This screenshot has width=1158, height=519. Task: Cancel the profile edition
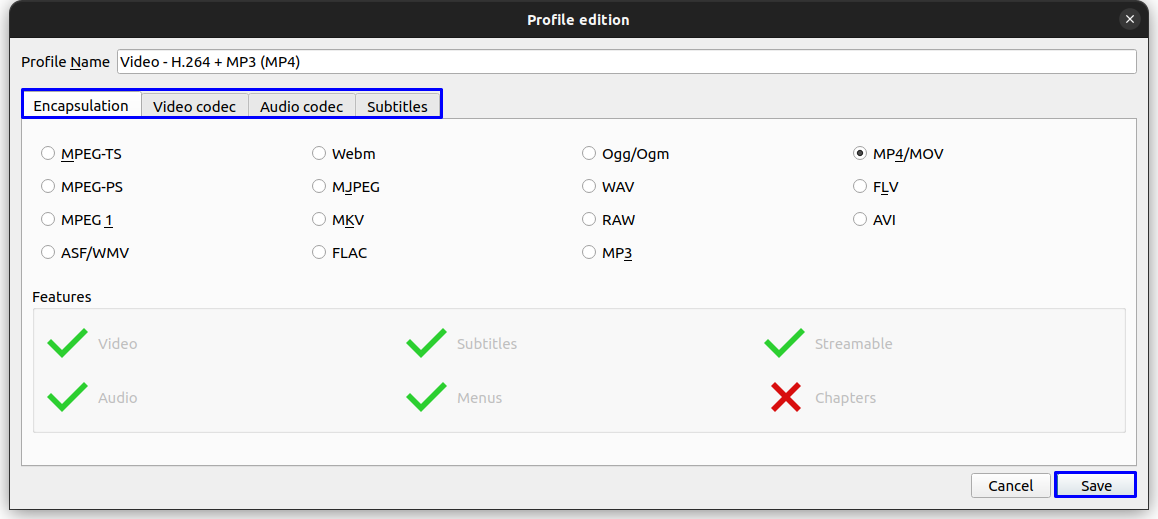coord(1010,485)
